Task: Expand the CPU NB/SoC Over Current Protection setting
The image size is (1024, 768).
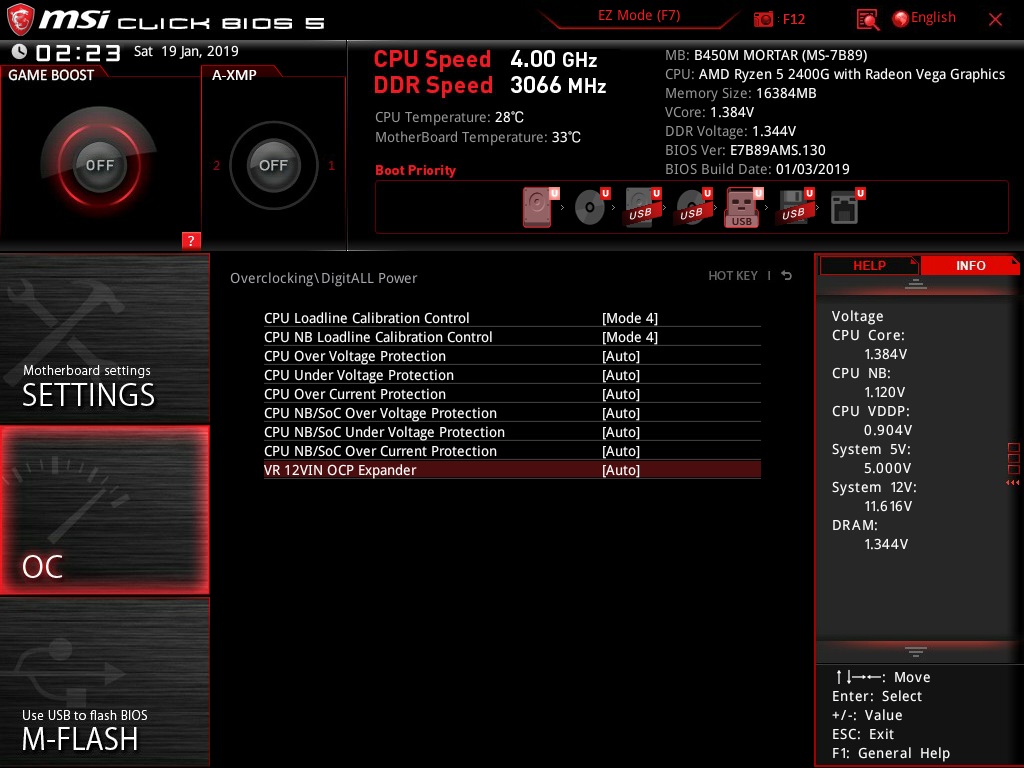Action: (620, 451)
